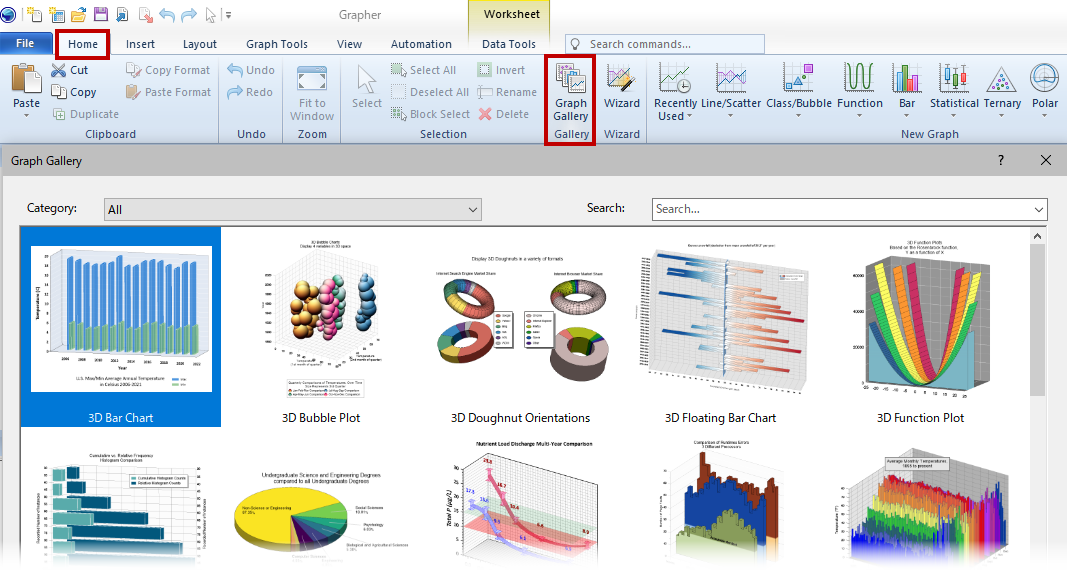Click Rename in Selection group
1067x577 pixels.
click(x=507, y=92)
